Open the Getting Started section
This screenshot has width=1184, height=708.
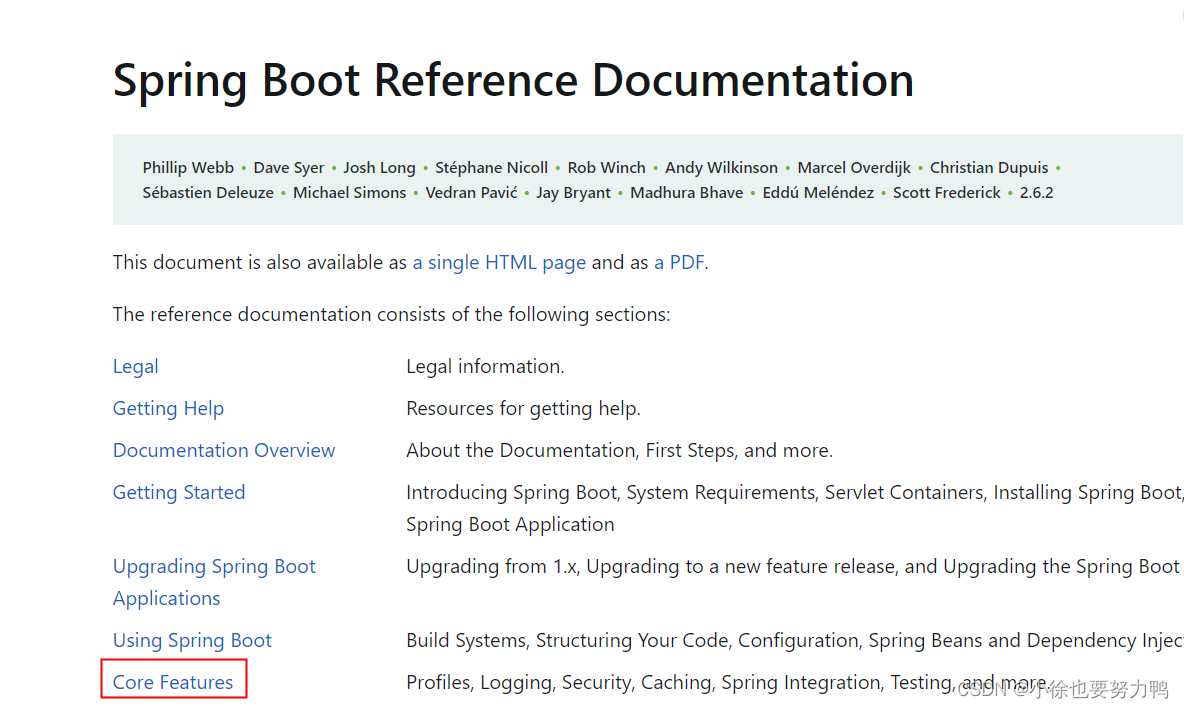point(179,492)
